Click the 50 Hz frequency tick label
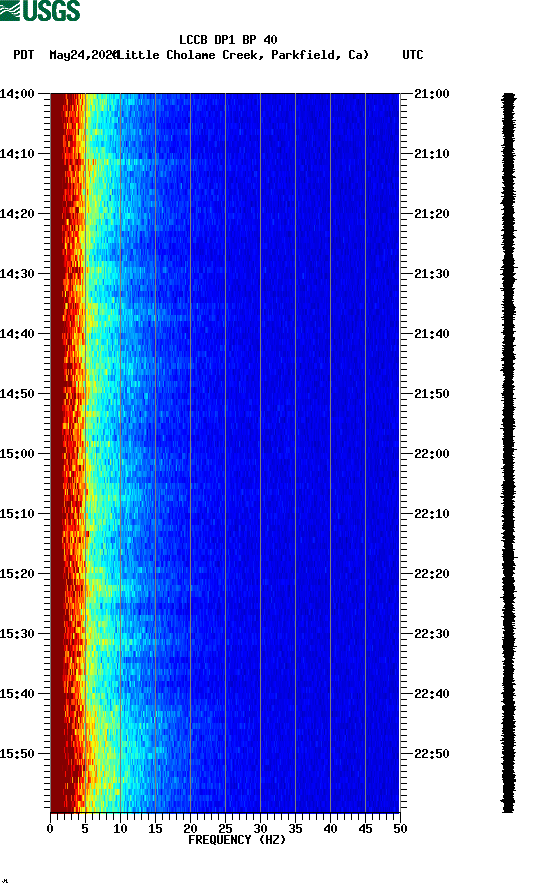 [401, 829]
